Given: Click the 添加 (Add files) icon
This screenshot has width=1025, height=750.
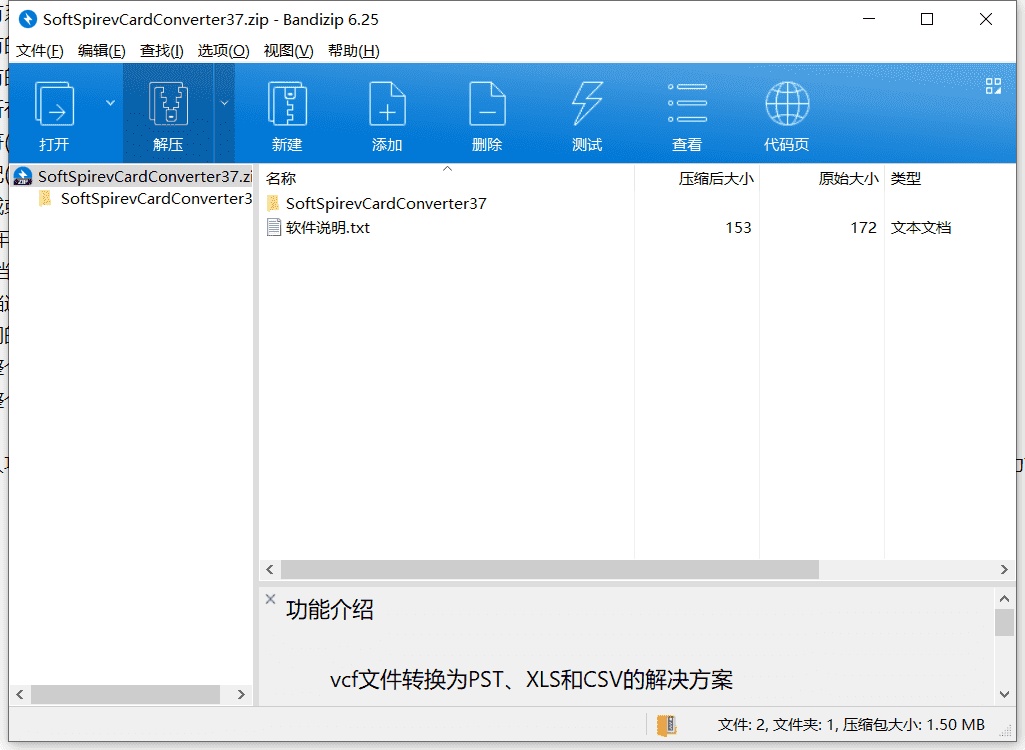Looking at the screenshot, I should pos(387,103).
